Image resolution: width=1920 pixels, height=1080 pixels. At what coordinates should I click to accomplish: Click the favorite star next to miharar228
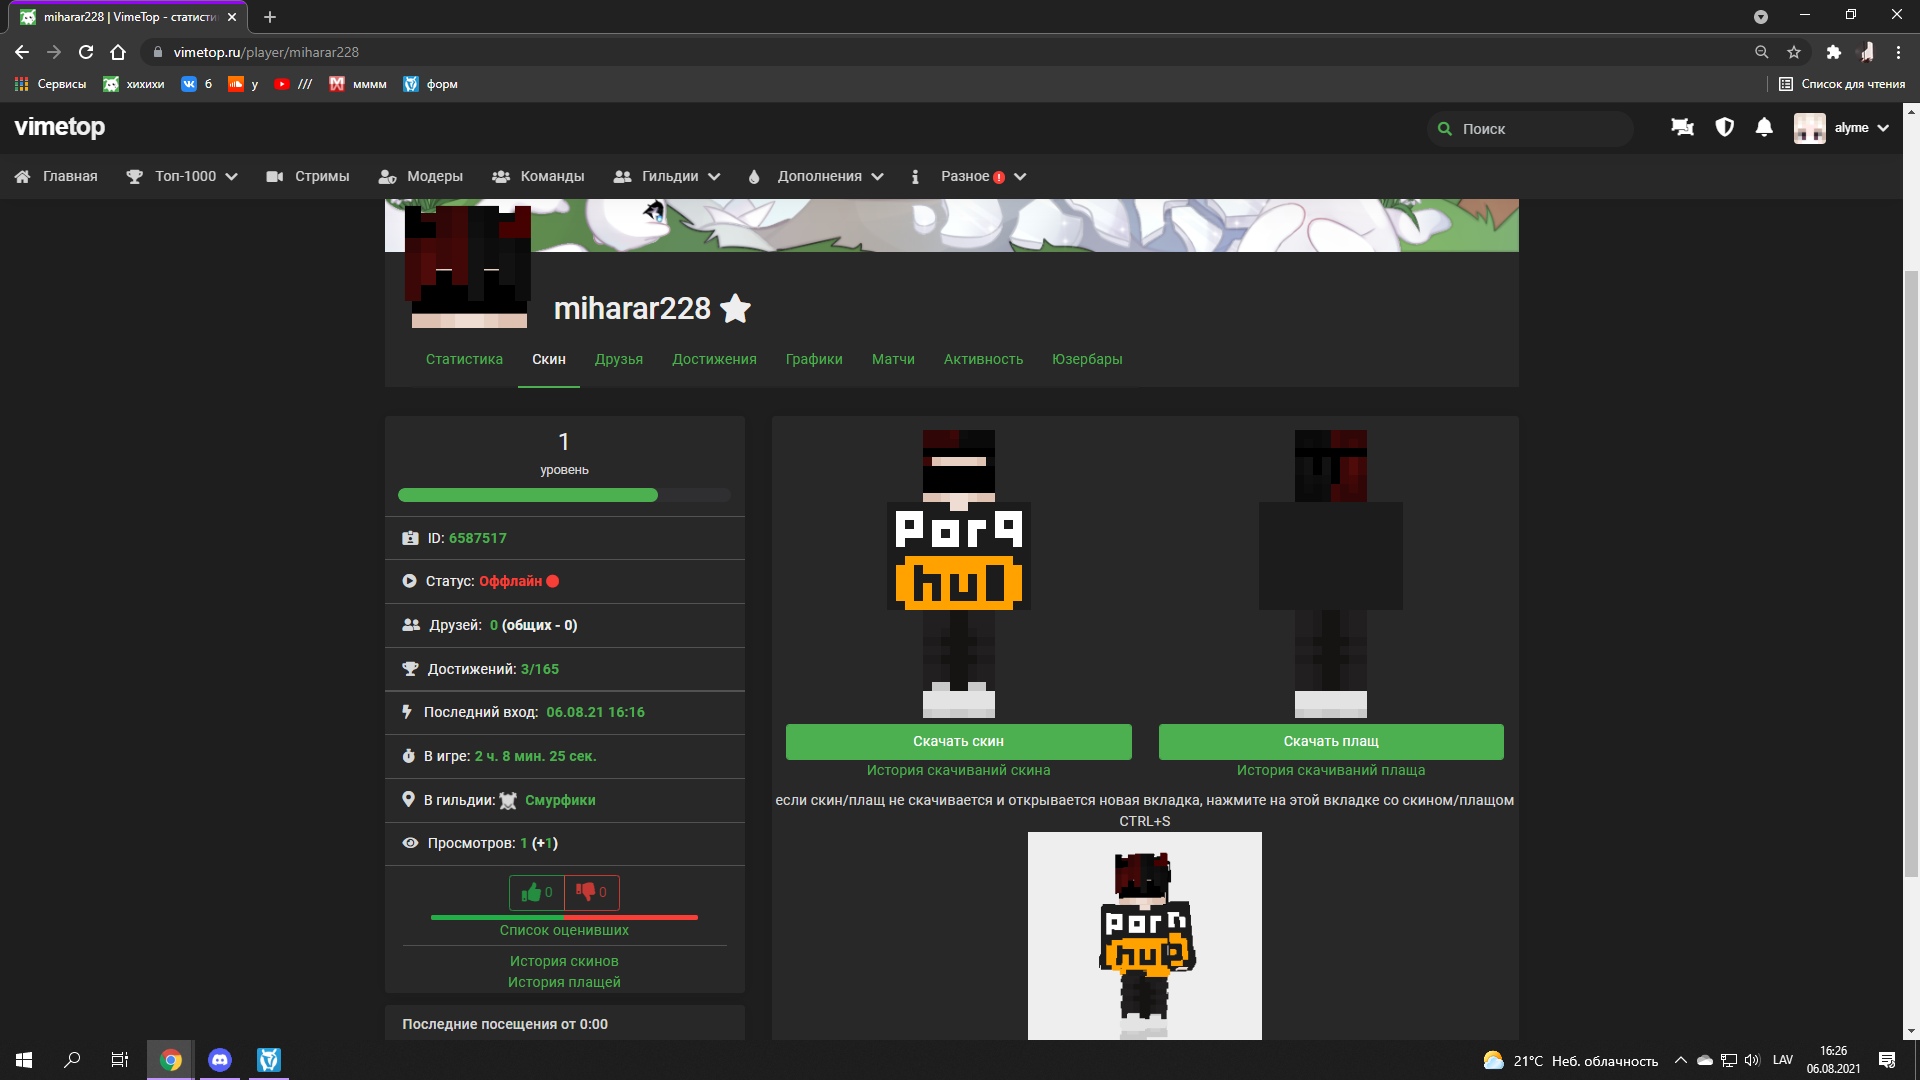click(x=735, y=309)
